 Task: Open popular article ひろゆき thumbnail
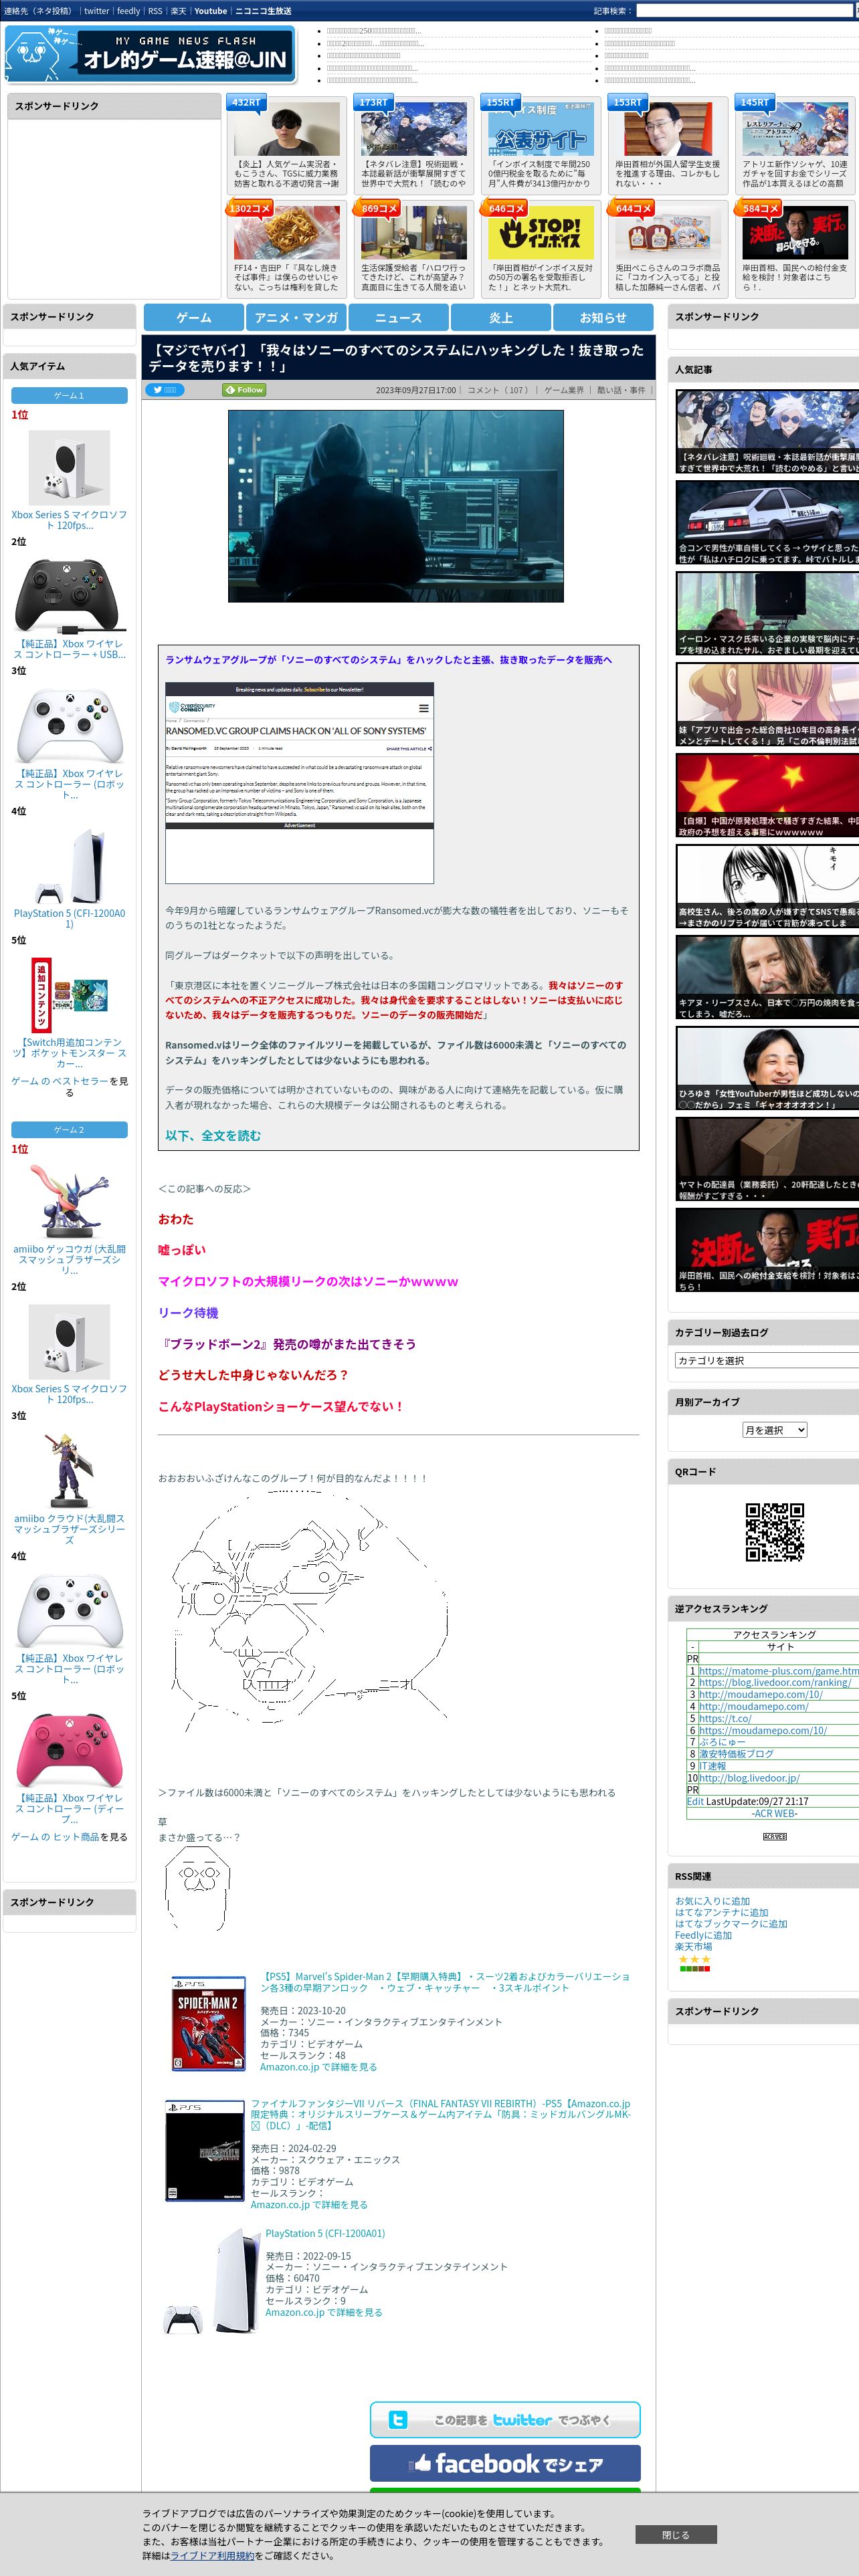click(x=767, y=1069)
